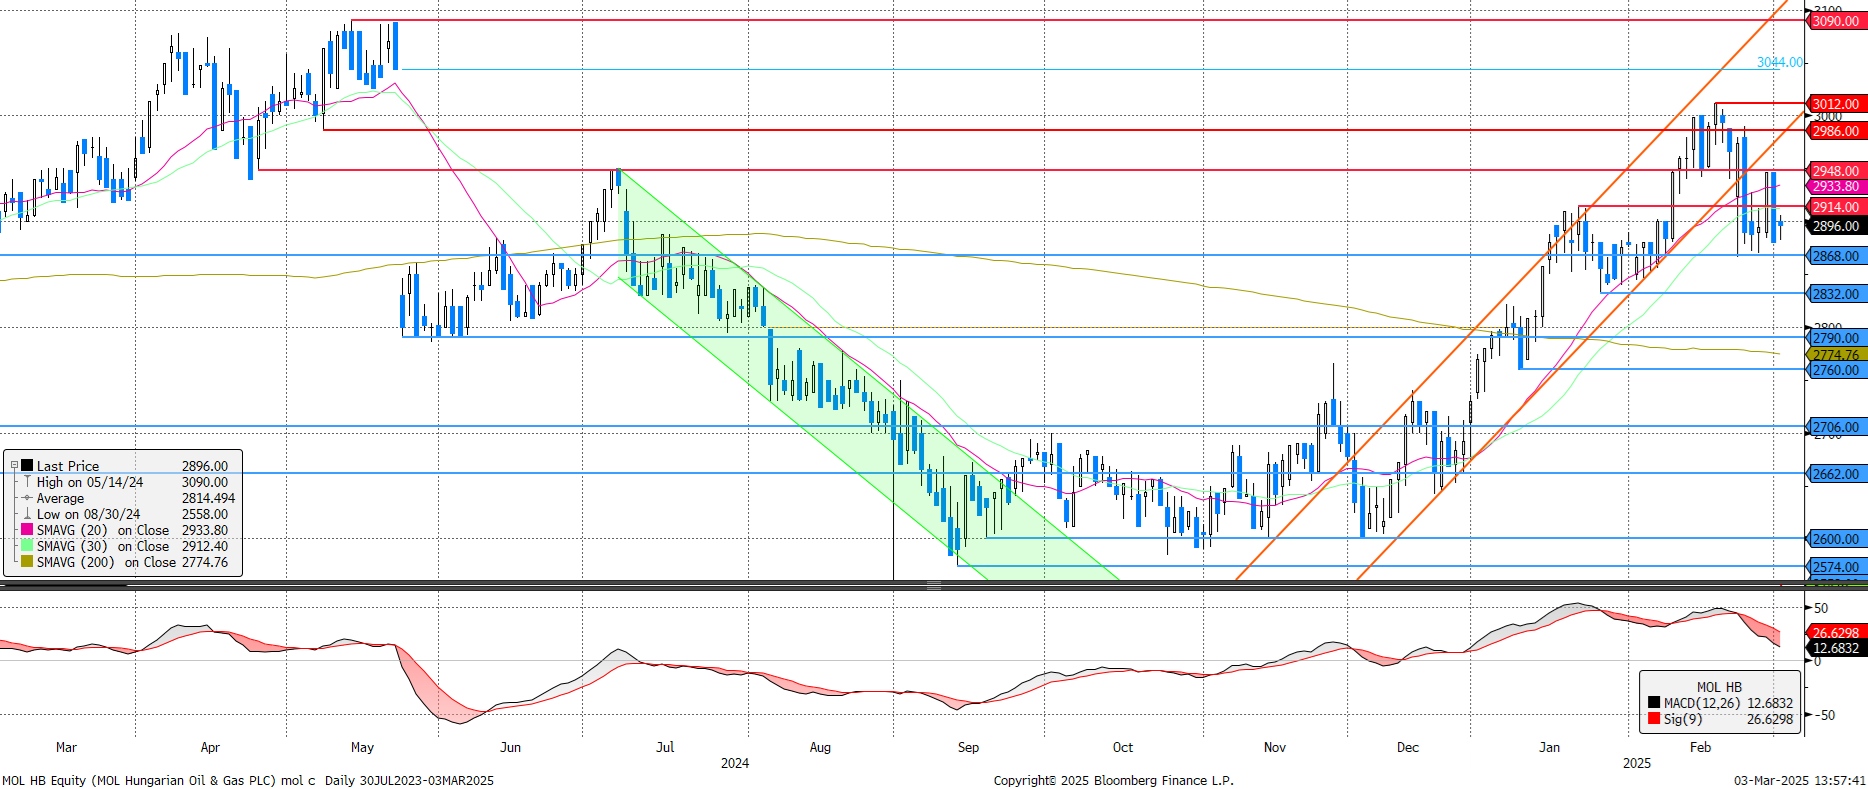Click the 2868.00 blue price tag
This screenshot has width=1868, height=789.
(1837, 256)
